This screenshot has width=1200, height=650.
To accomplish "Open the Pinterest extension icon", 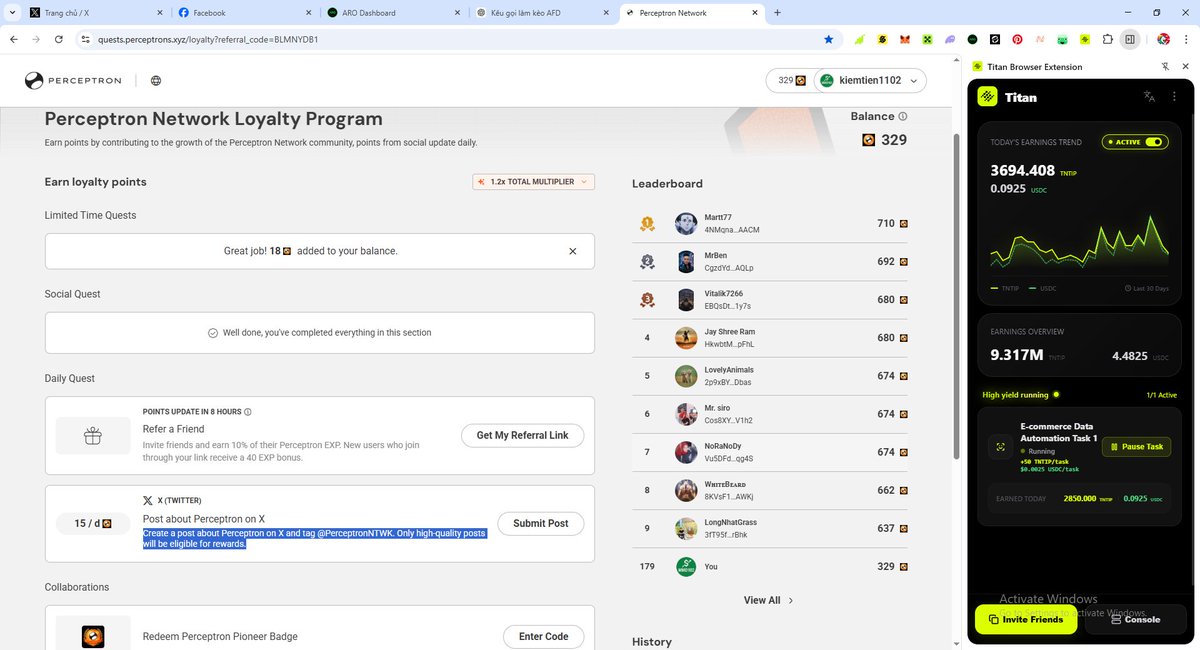I will pos(1017,39).
